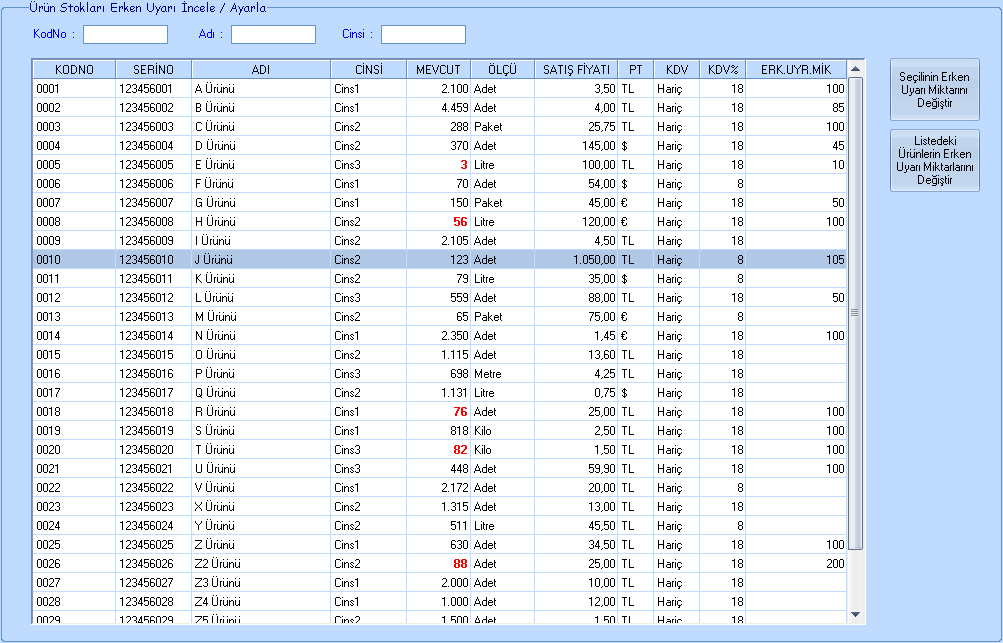1003x643 pixels.
Task: Click early warning value 200
Action: click(835, 564)
